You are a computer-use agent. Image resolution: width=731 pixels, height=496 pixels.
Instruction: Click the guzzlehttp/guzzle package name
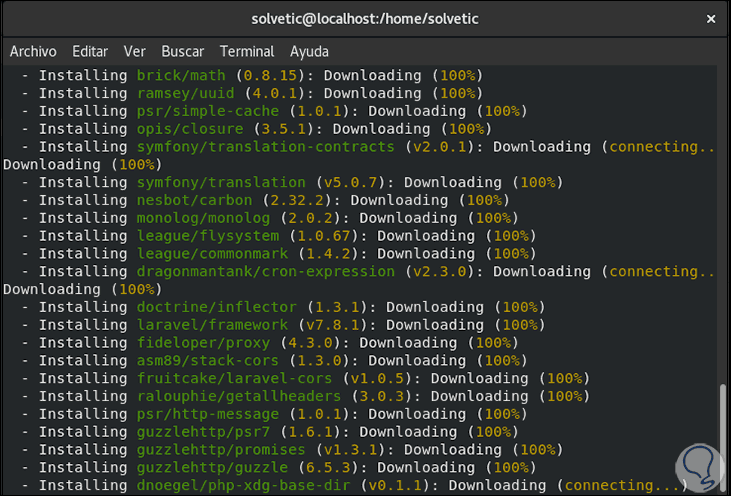coord(212,467)
